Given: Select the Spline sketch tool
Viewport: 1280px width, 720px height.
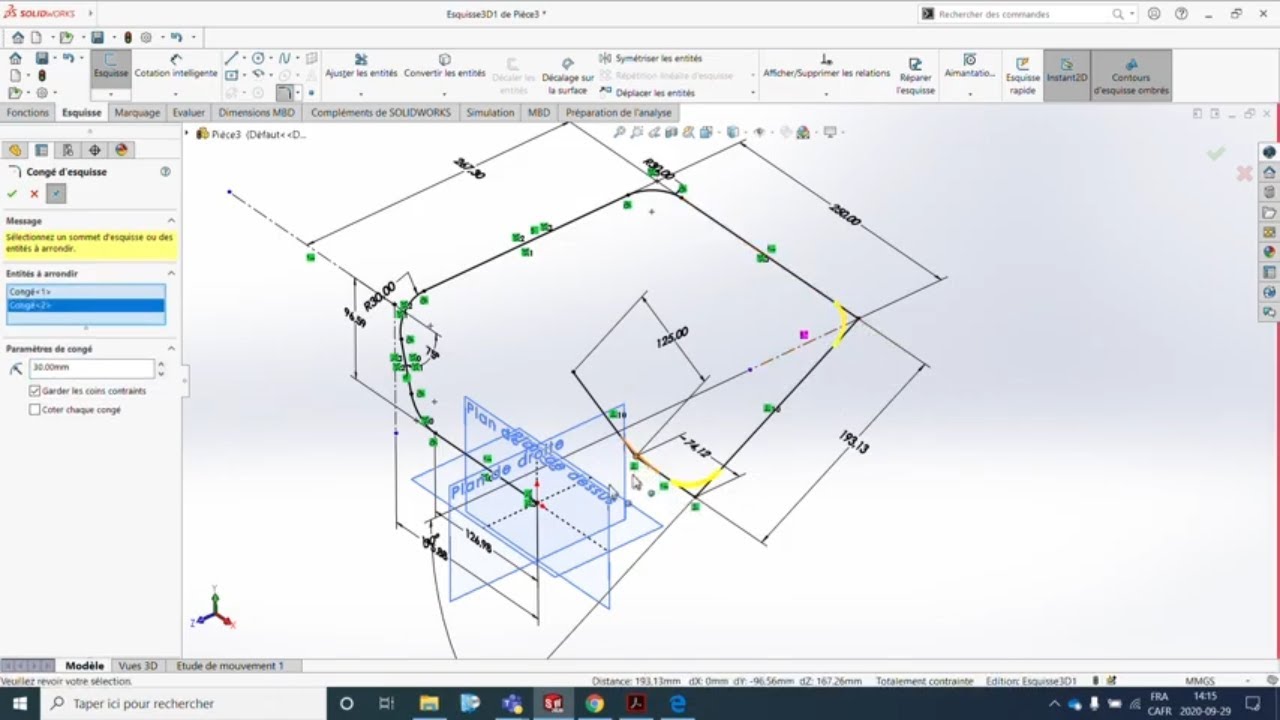Looking at the screenshot, I should coord(284,59).
